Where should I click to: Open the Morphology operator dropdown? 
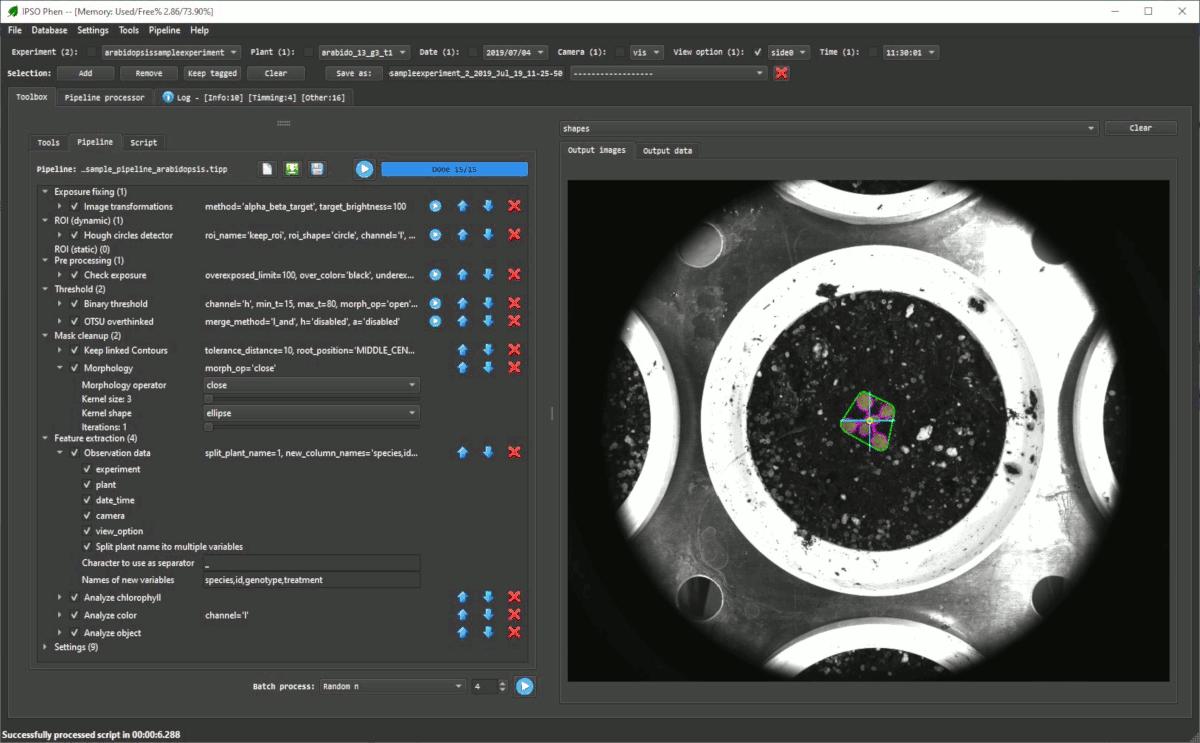tap(311, 385)
